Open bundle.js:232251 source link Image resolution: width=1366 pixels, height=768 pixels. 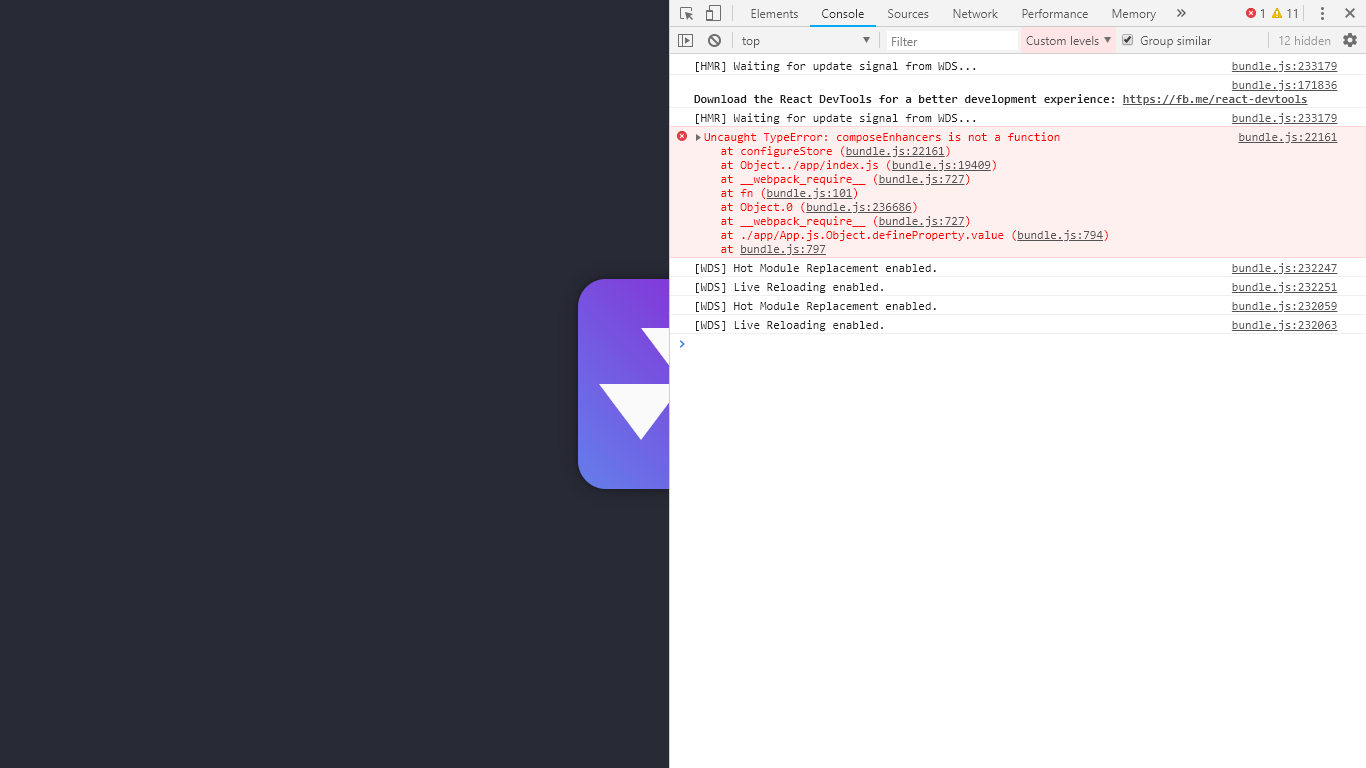pyautogui.click(x=1284, y=287)
